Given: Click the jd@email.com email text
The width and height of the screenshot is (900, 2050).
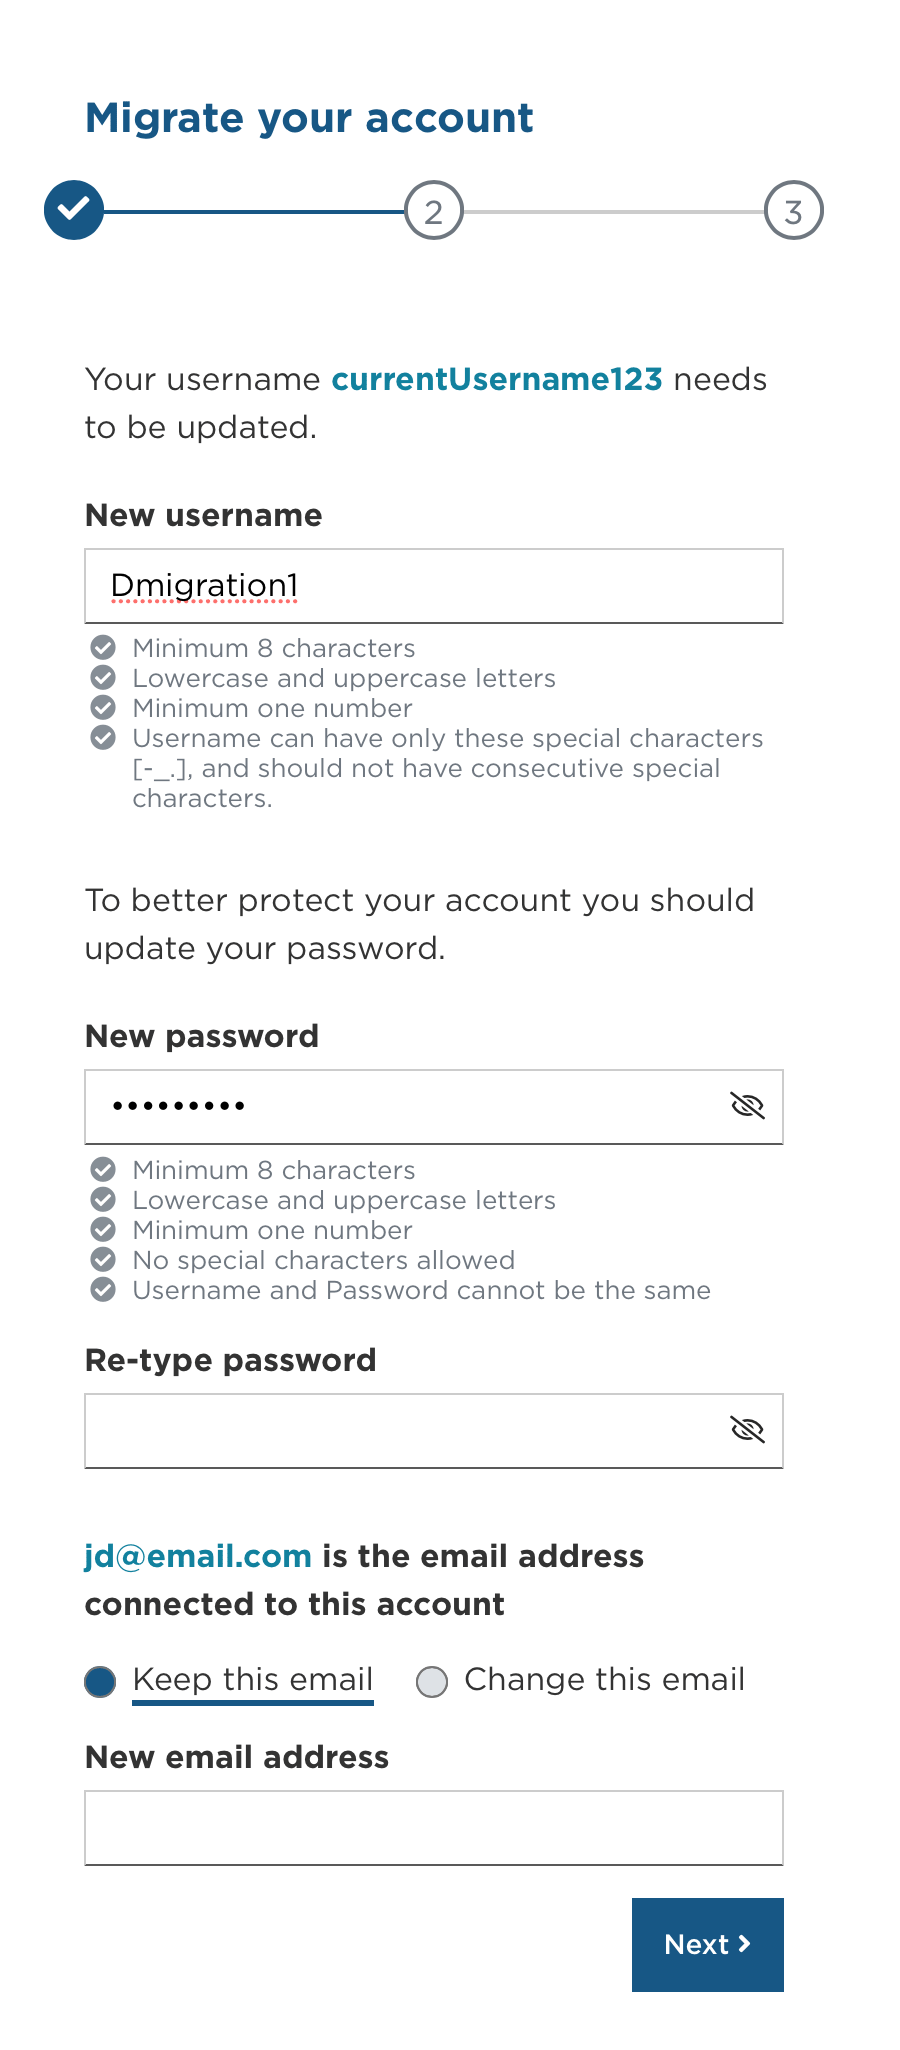Looking at the screenshot, I should pos(198,1556).
